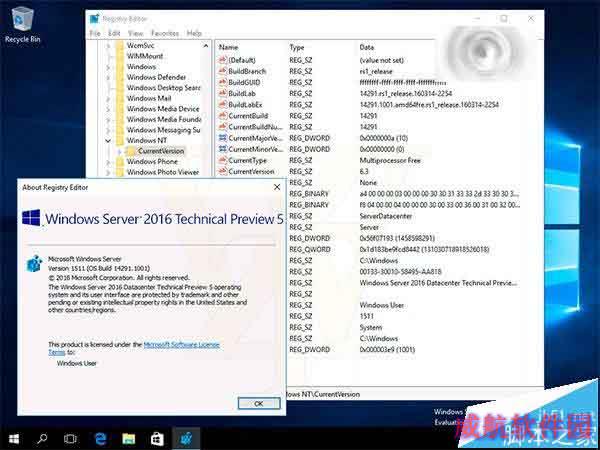Click the 0x0000000a (10) data value
This screenshot has width=600, height=450.
(384, 138)
